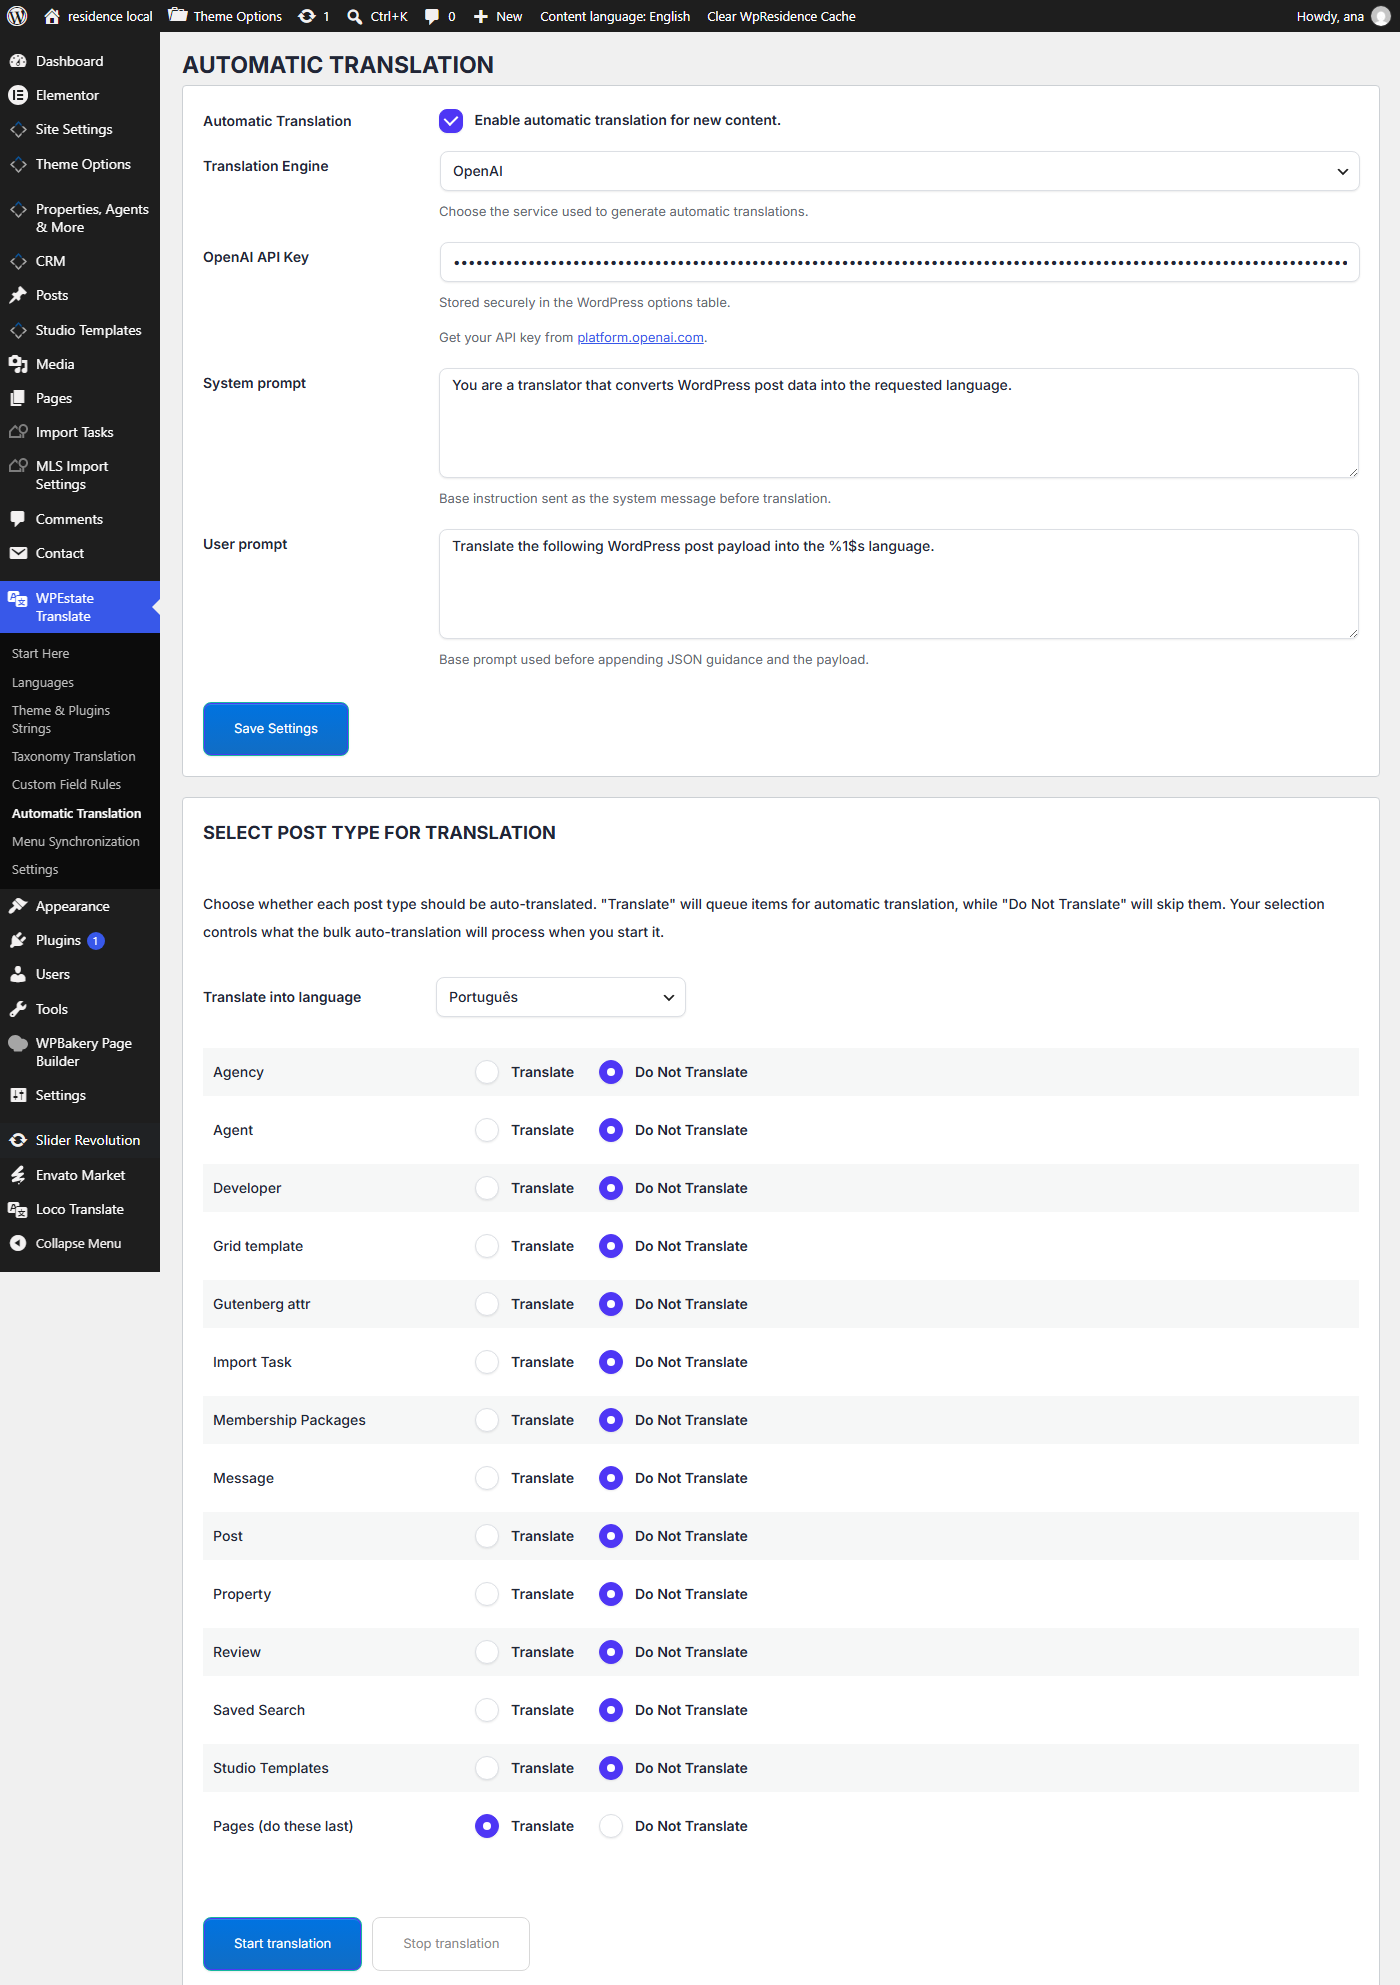
Task: Open residence local home icon link
Action: [52, 16]
